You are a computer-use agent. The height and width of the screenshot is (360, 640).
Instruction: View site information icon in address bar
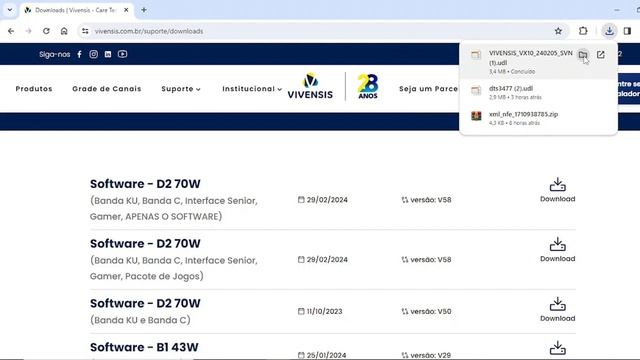coord(85,31)
